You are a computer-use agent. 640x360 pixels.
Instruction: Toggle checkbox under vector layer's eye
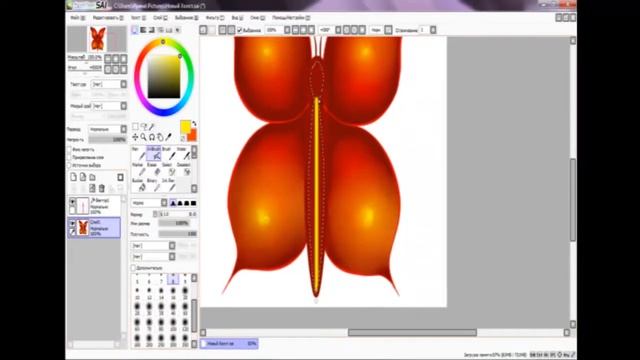[73, 210]
